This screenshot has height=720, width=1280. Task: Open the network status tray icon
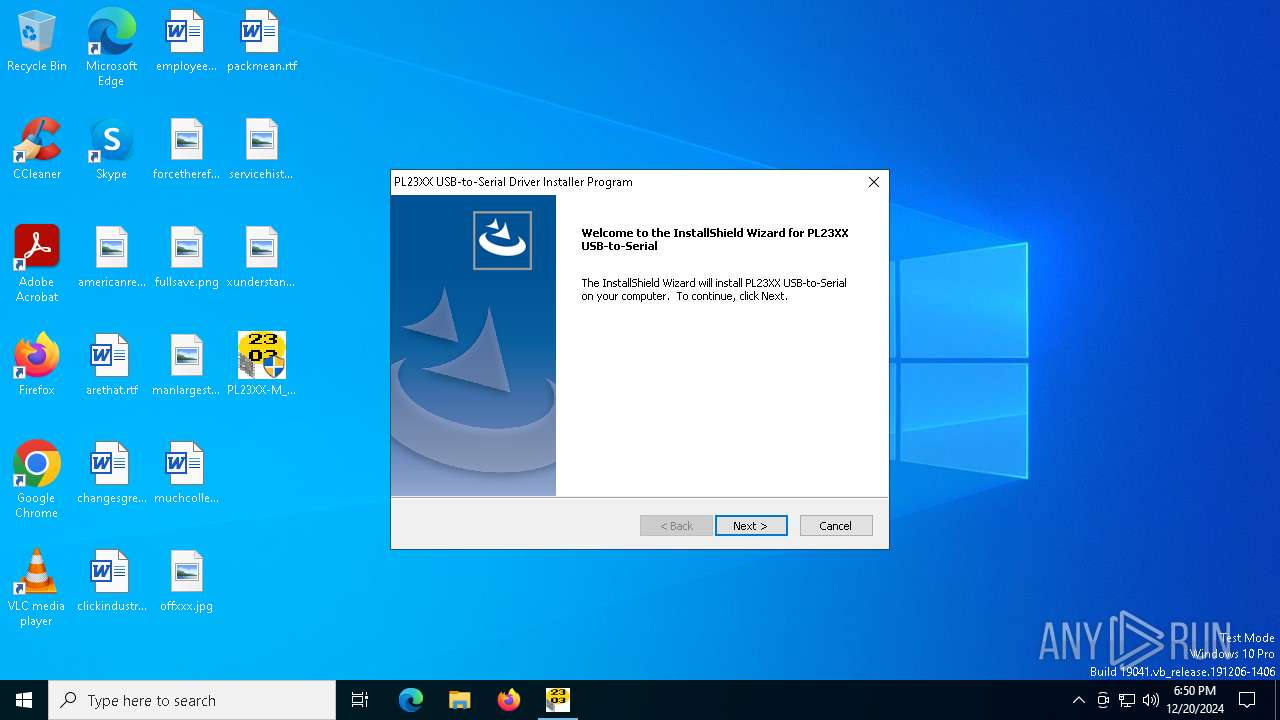[1127, 700]
